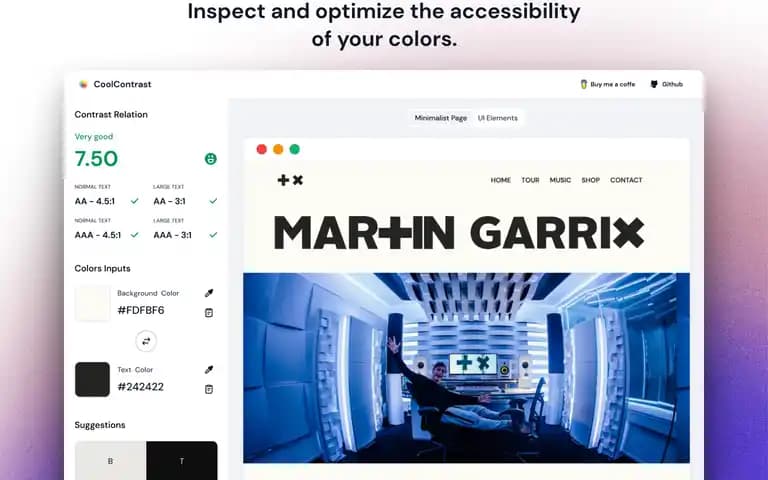Open the dark text color swatch
The width and height of the screenshot is (768, 480).
93,380
